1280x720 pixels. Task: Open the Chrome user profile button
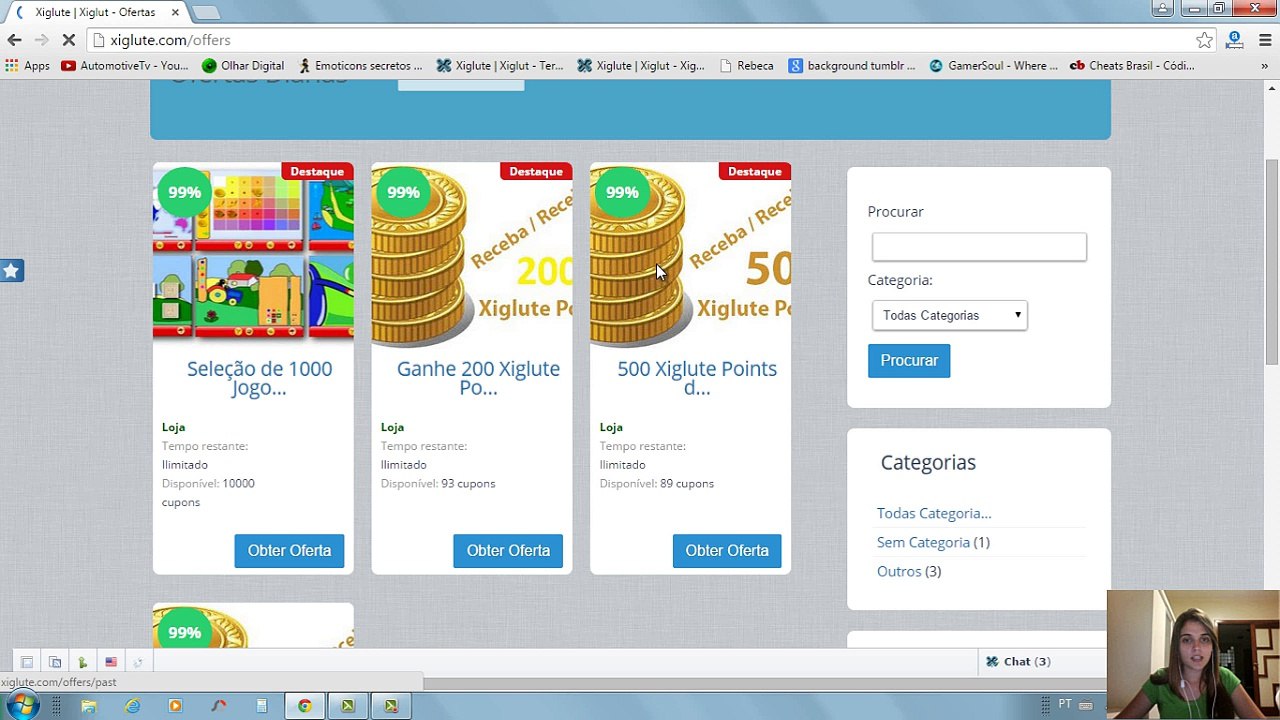[1162, 9]
